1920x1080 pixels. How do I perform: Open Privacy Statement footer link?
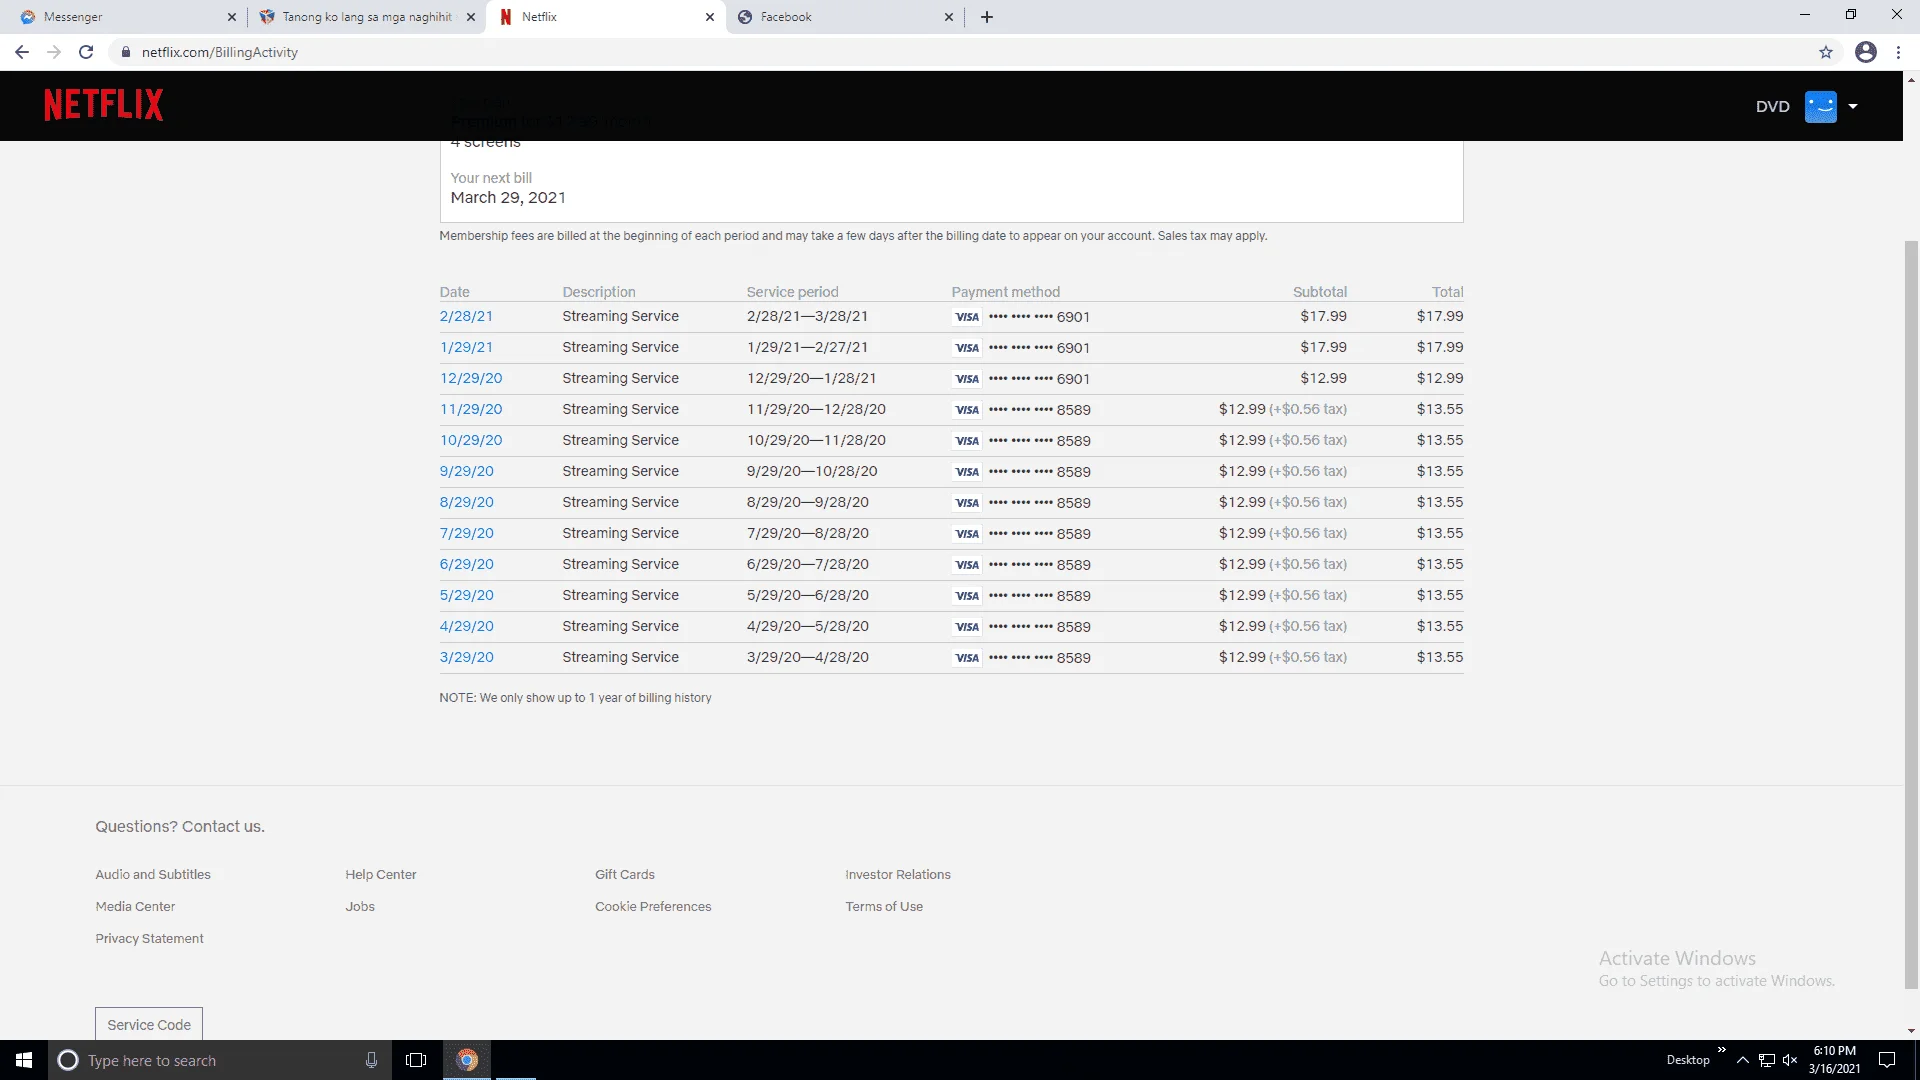click(x=149, y=939)
